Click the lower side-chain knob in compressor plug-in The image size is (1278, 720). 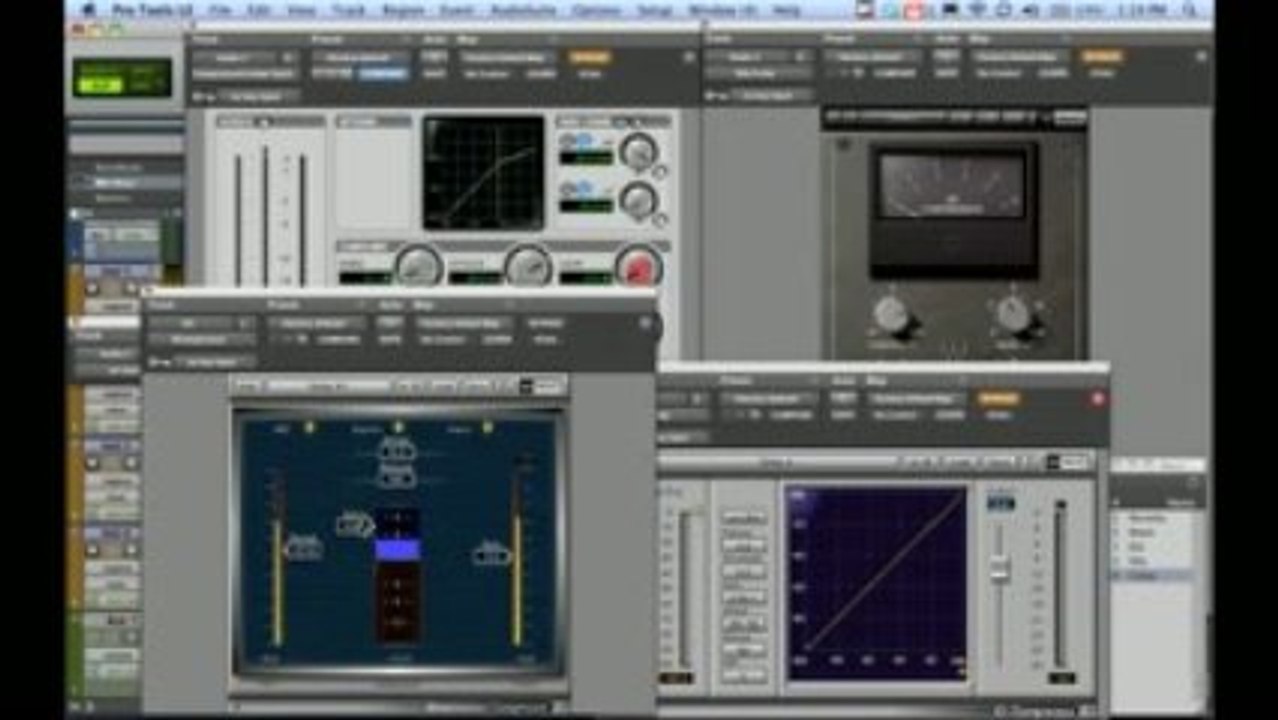[x=637, y=199]
